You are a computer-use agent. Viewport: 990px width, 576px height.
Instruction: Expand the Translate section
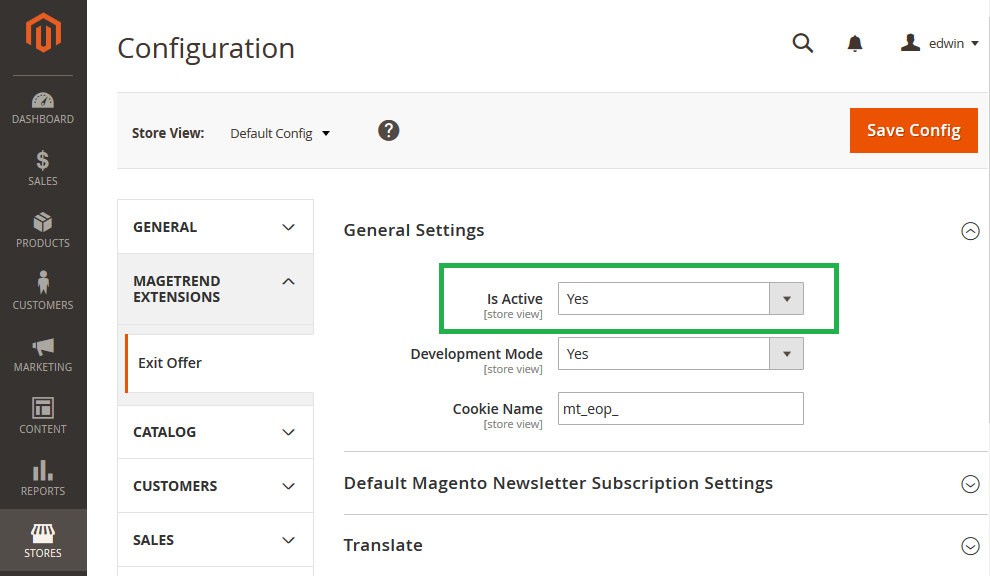click(x=970, y=546)
